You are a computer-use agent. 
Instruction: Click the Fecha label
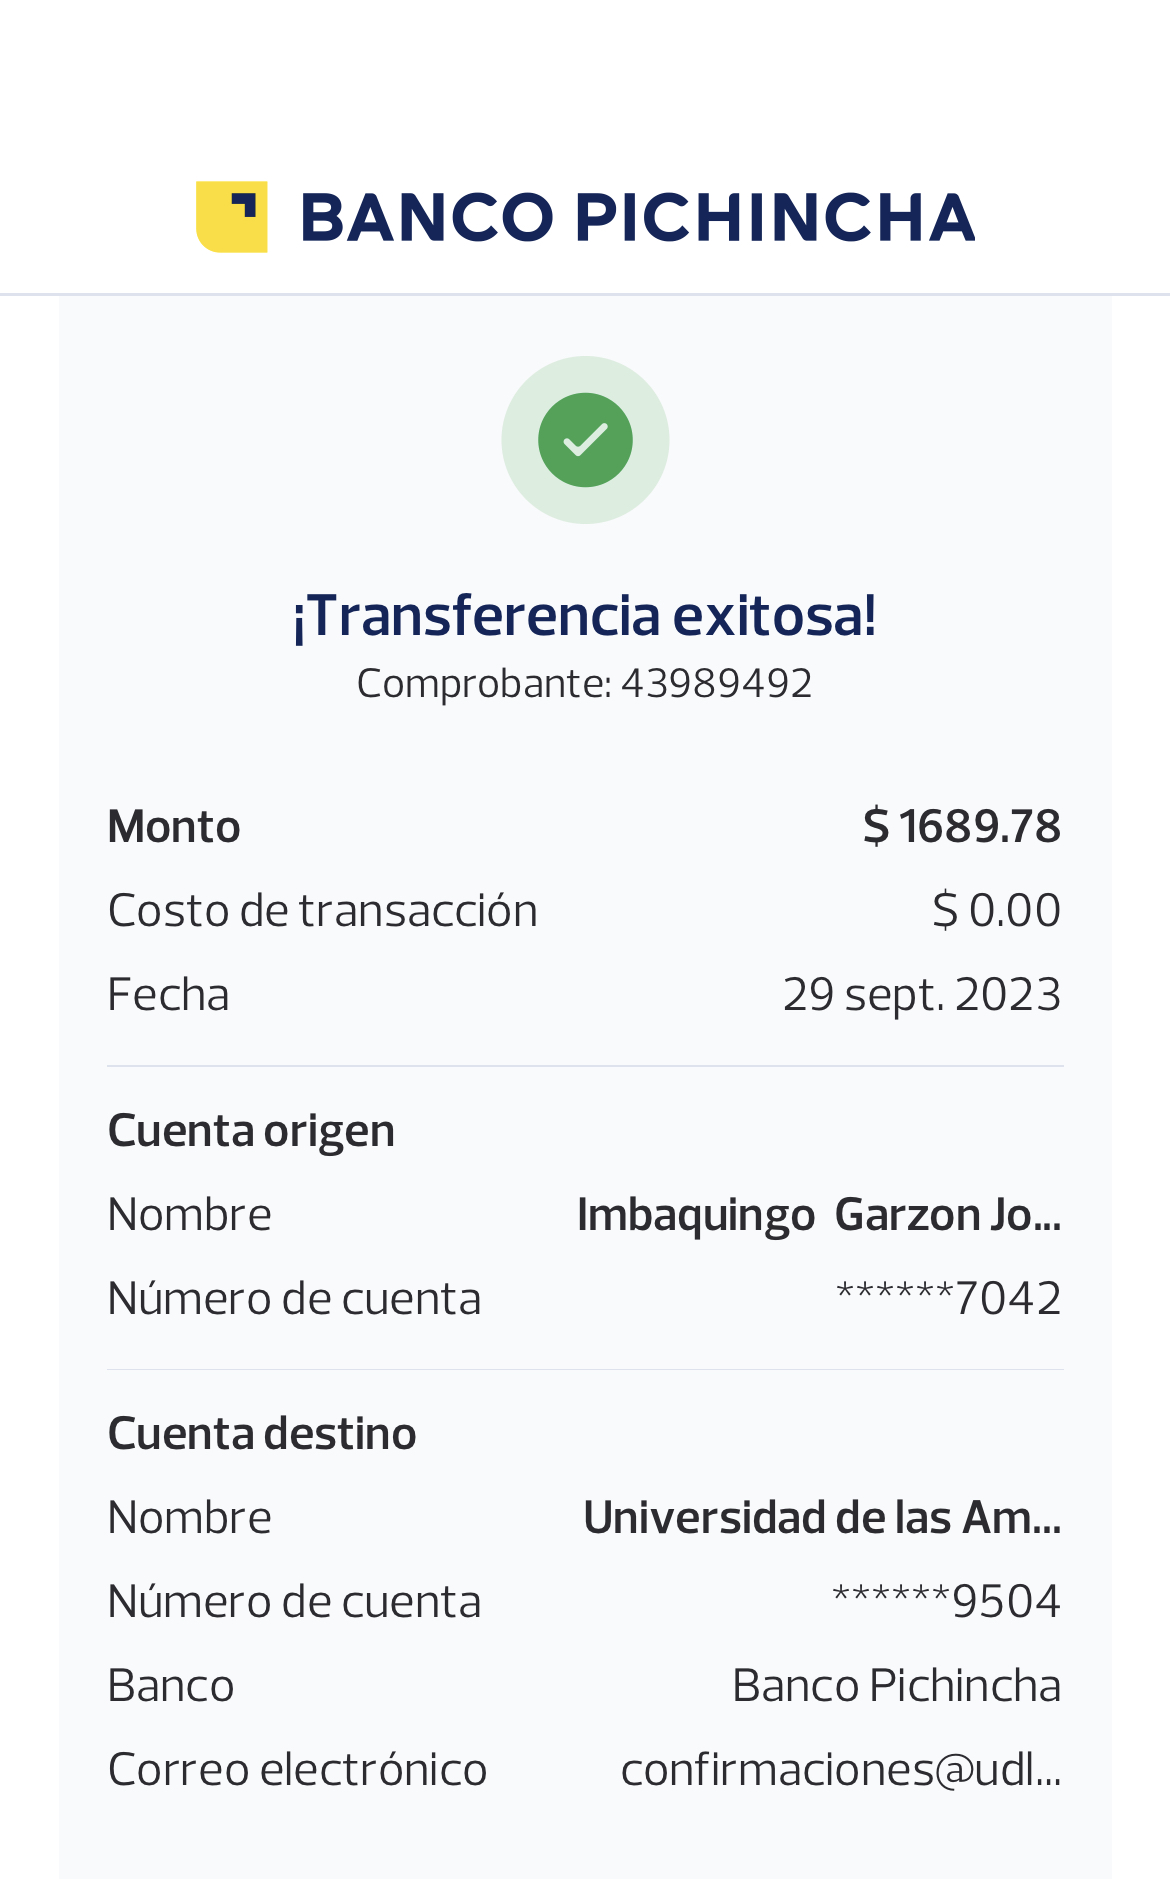168,995
